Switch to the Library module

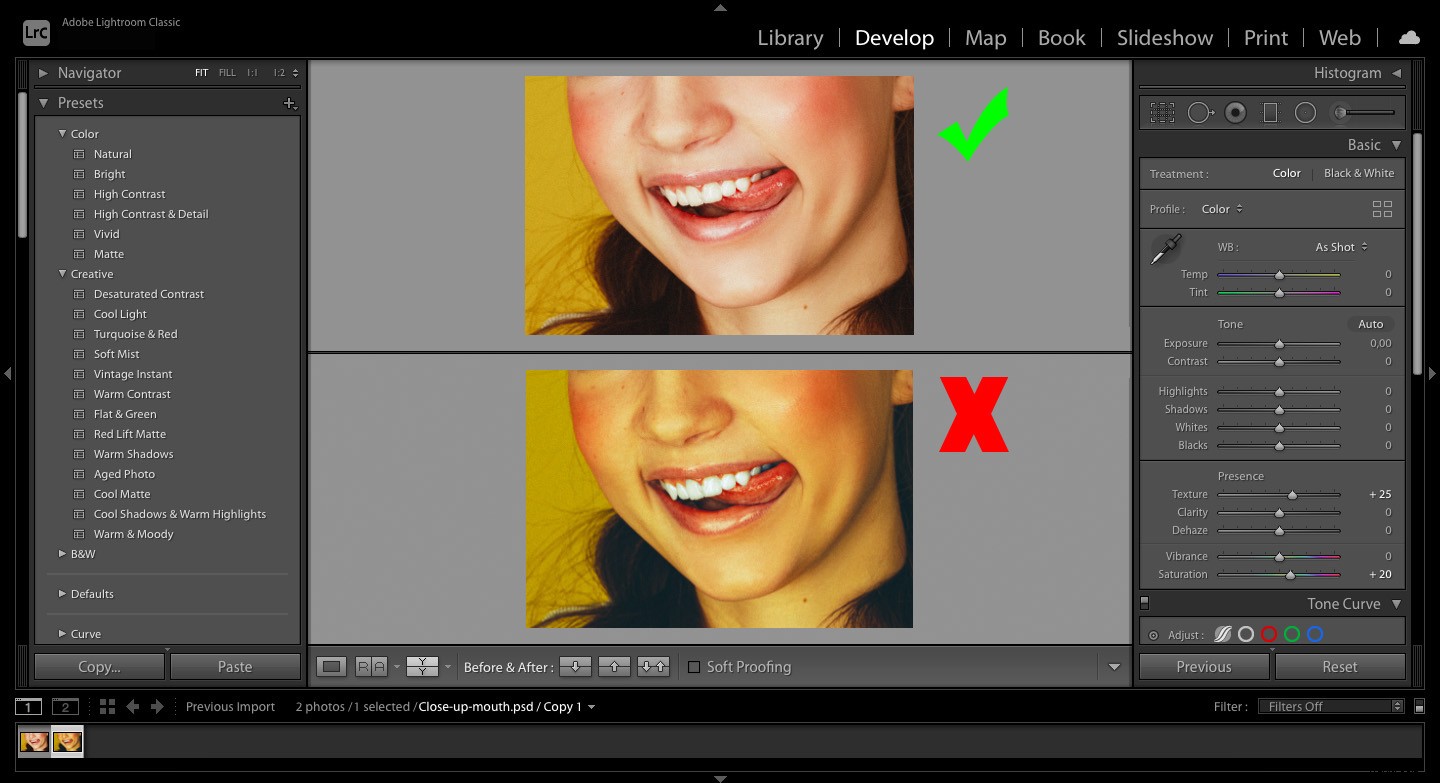(790, 37)
